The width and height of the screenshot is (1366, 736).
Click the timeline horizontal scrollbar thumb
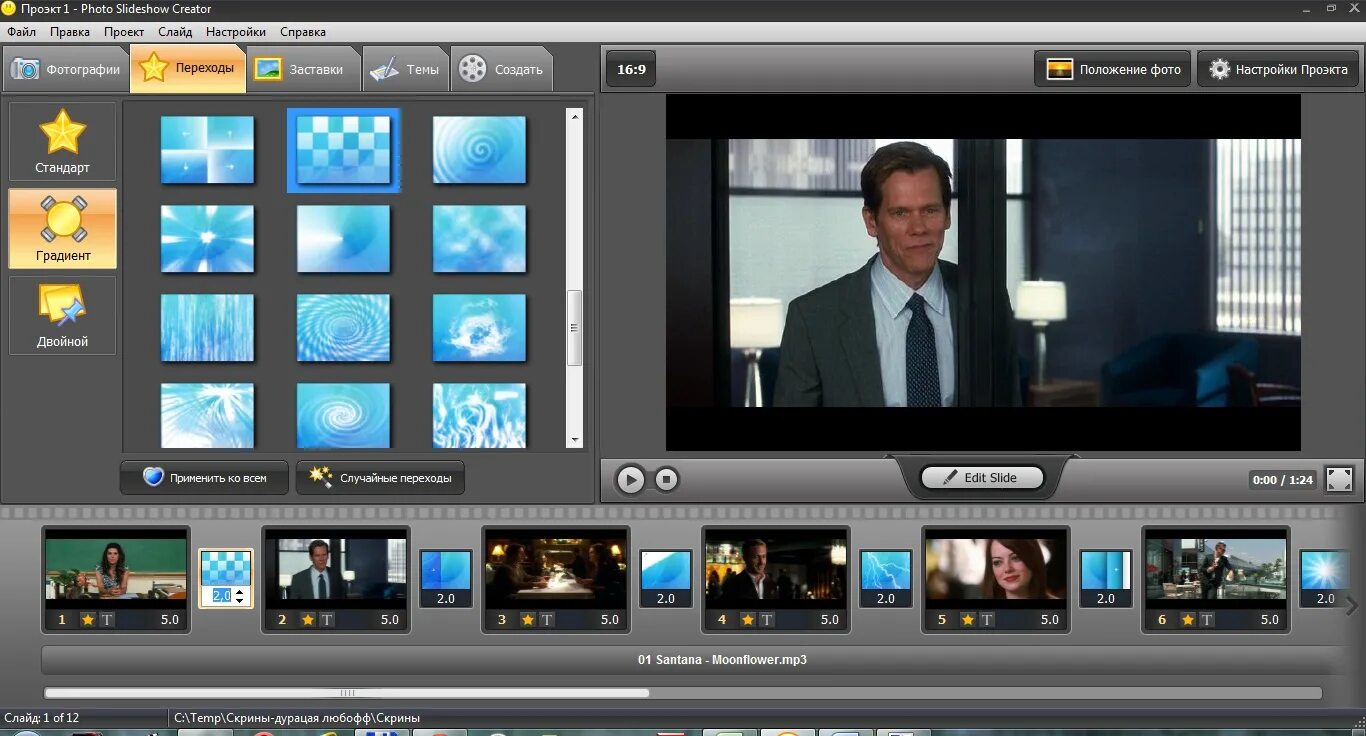pos(347,692)
